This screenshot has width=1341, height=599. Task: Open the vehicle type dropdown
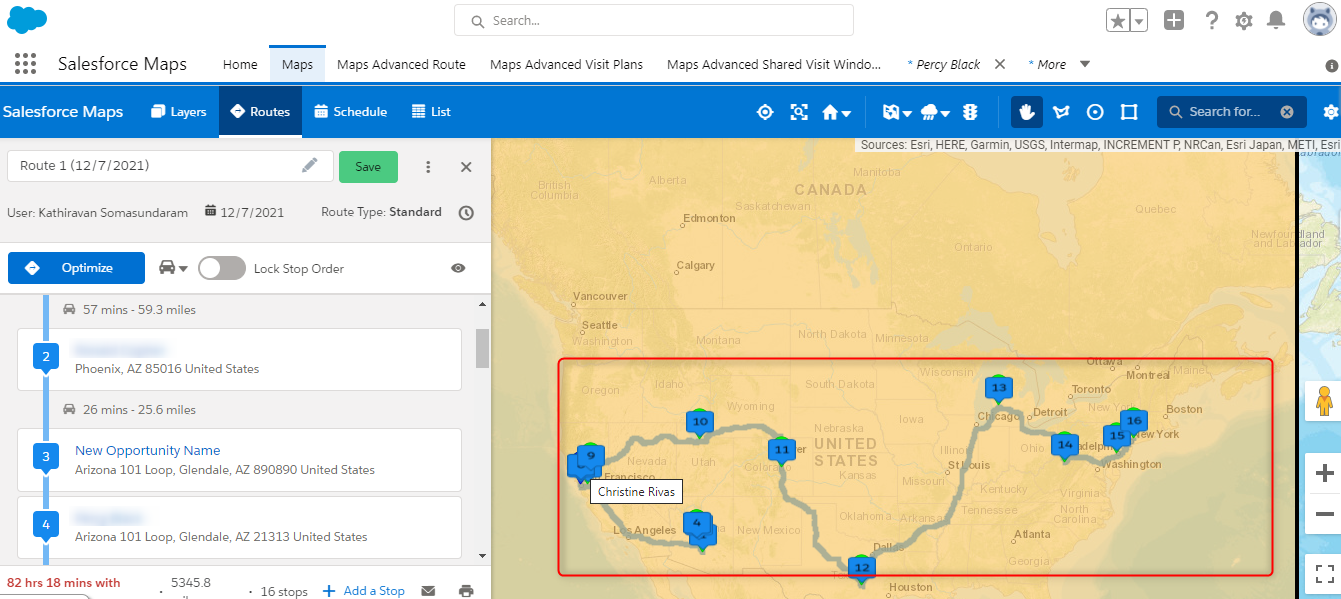[172, 268]
